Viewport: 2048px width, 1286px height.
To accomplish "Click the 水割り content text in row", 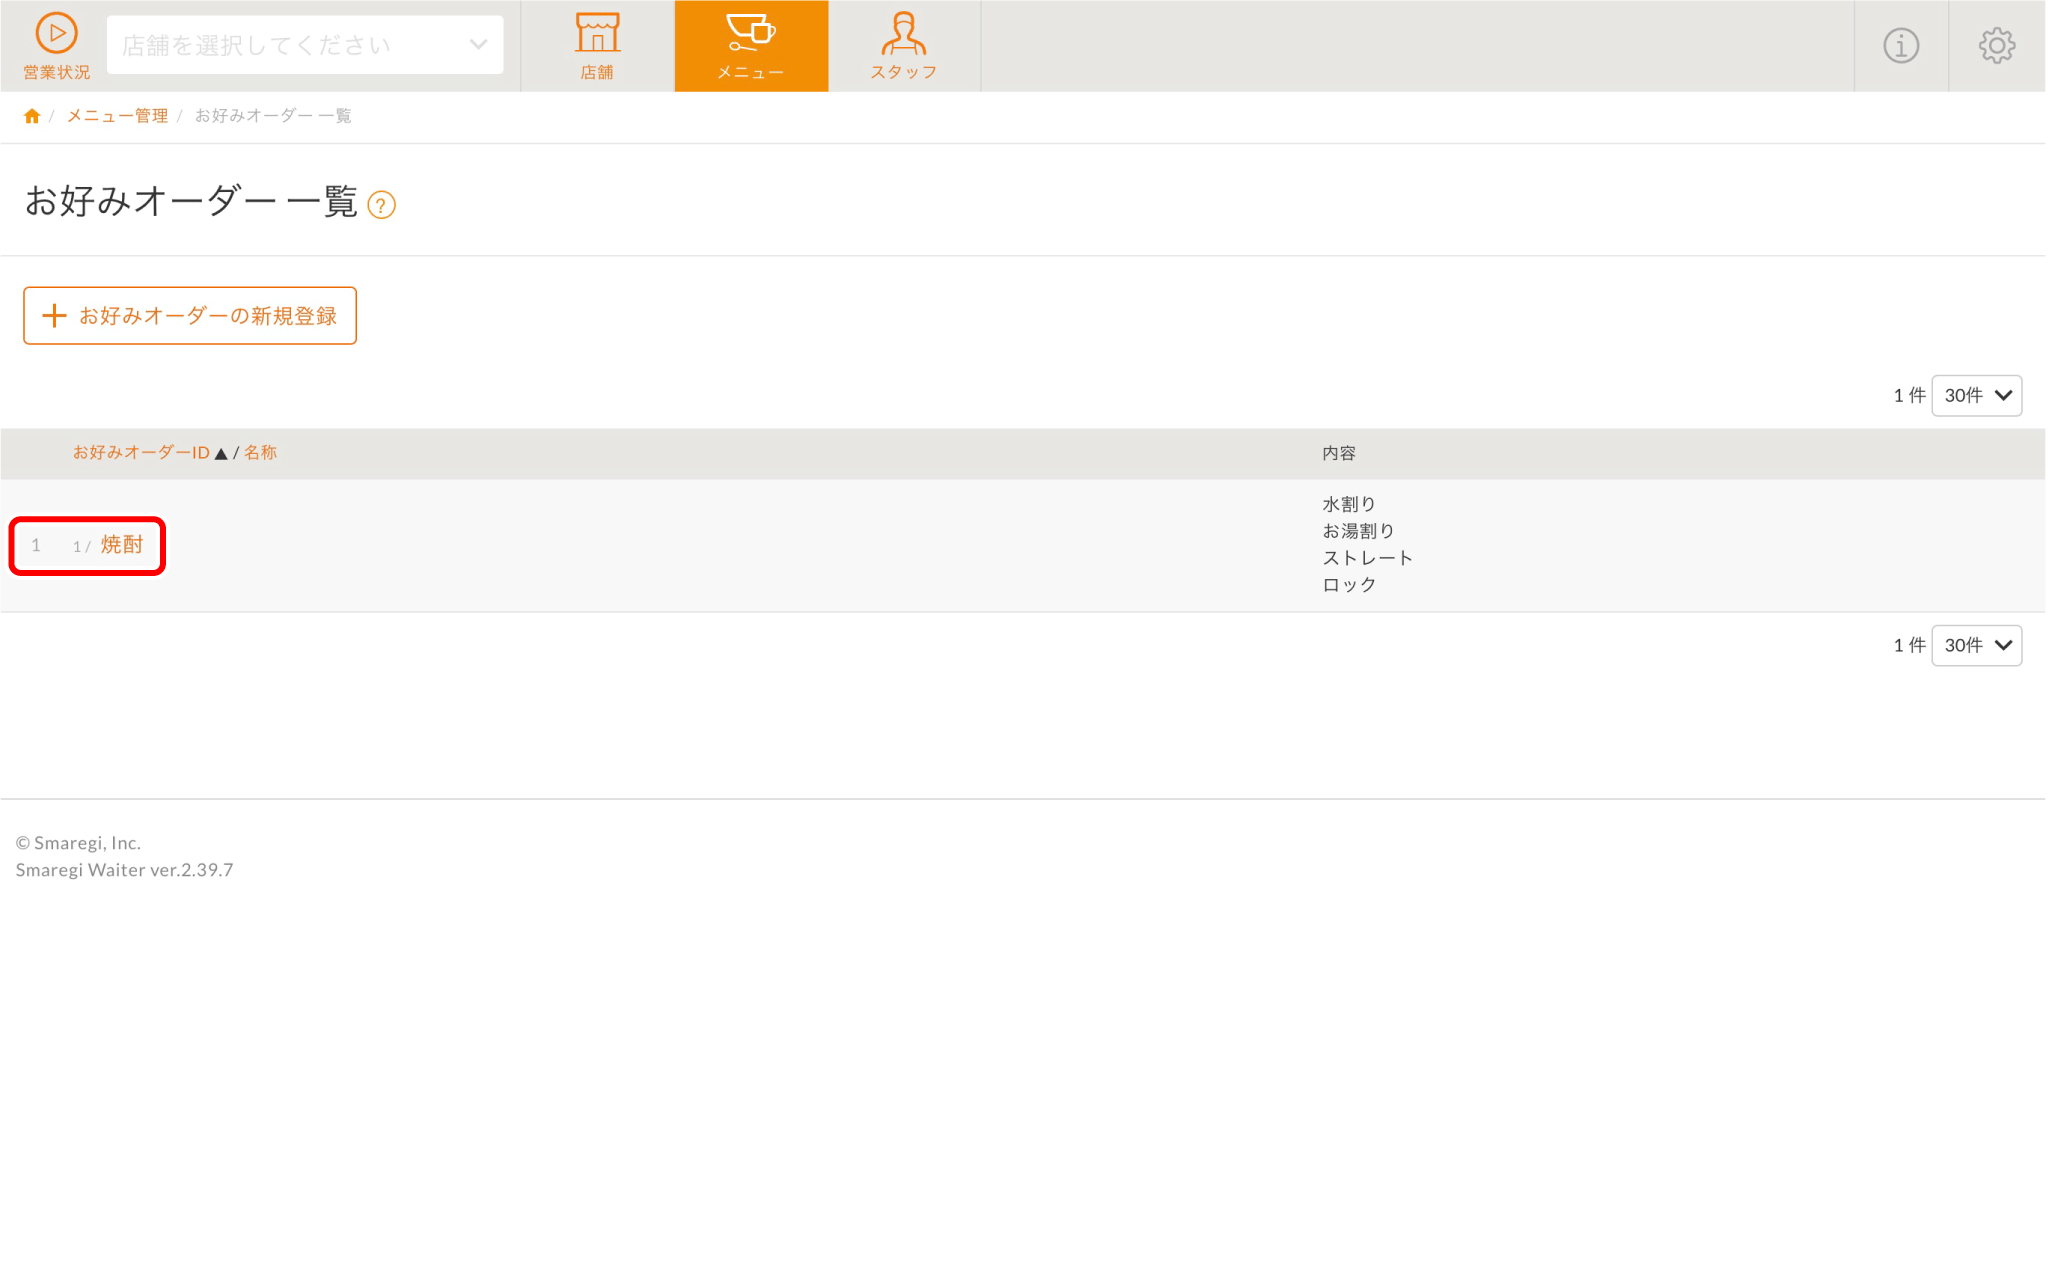I will [x=1348, y=504].
